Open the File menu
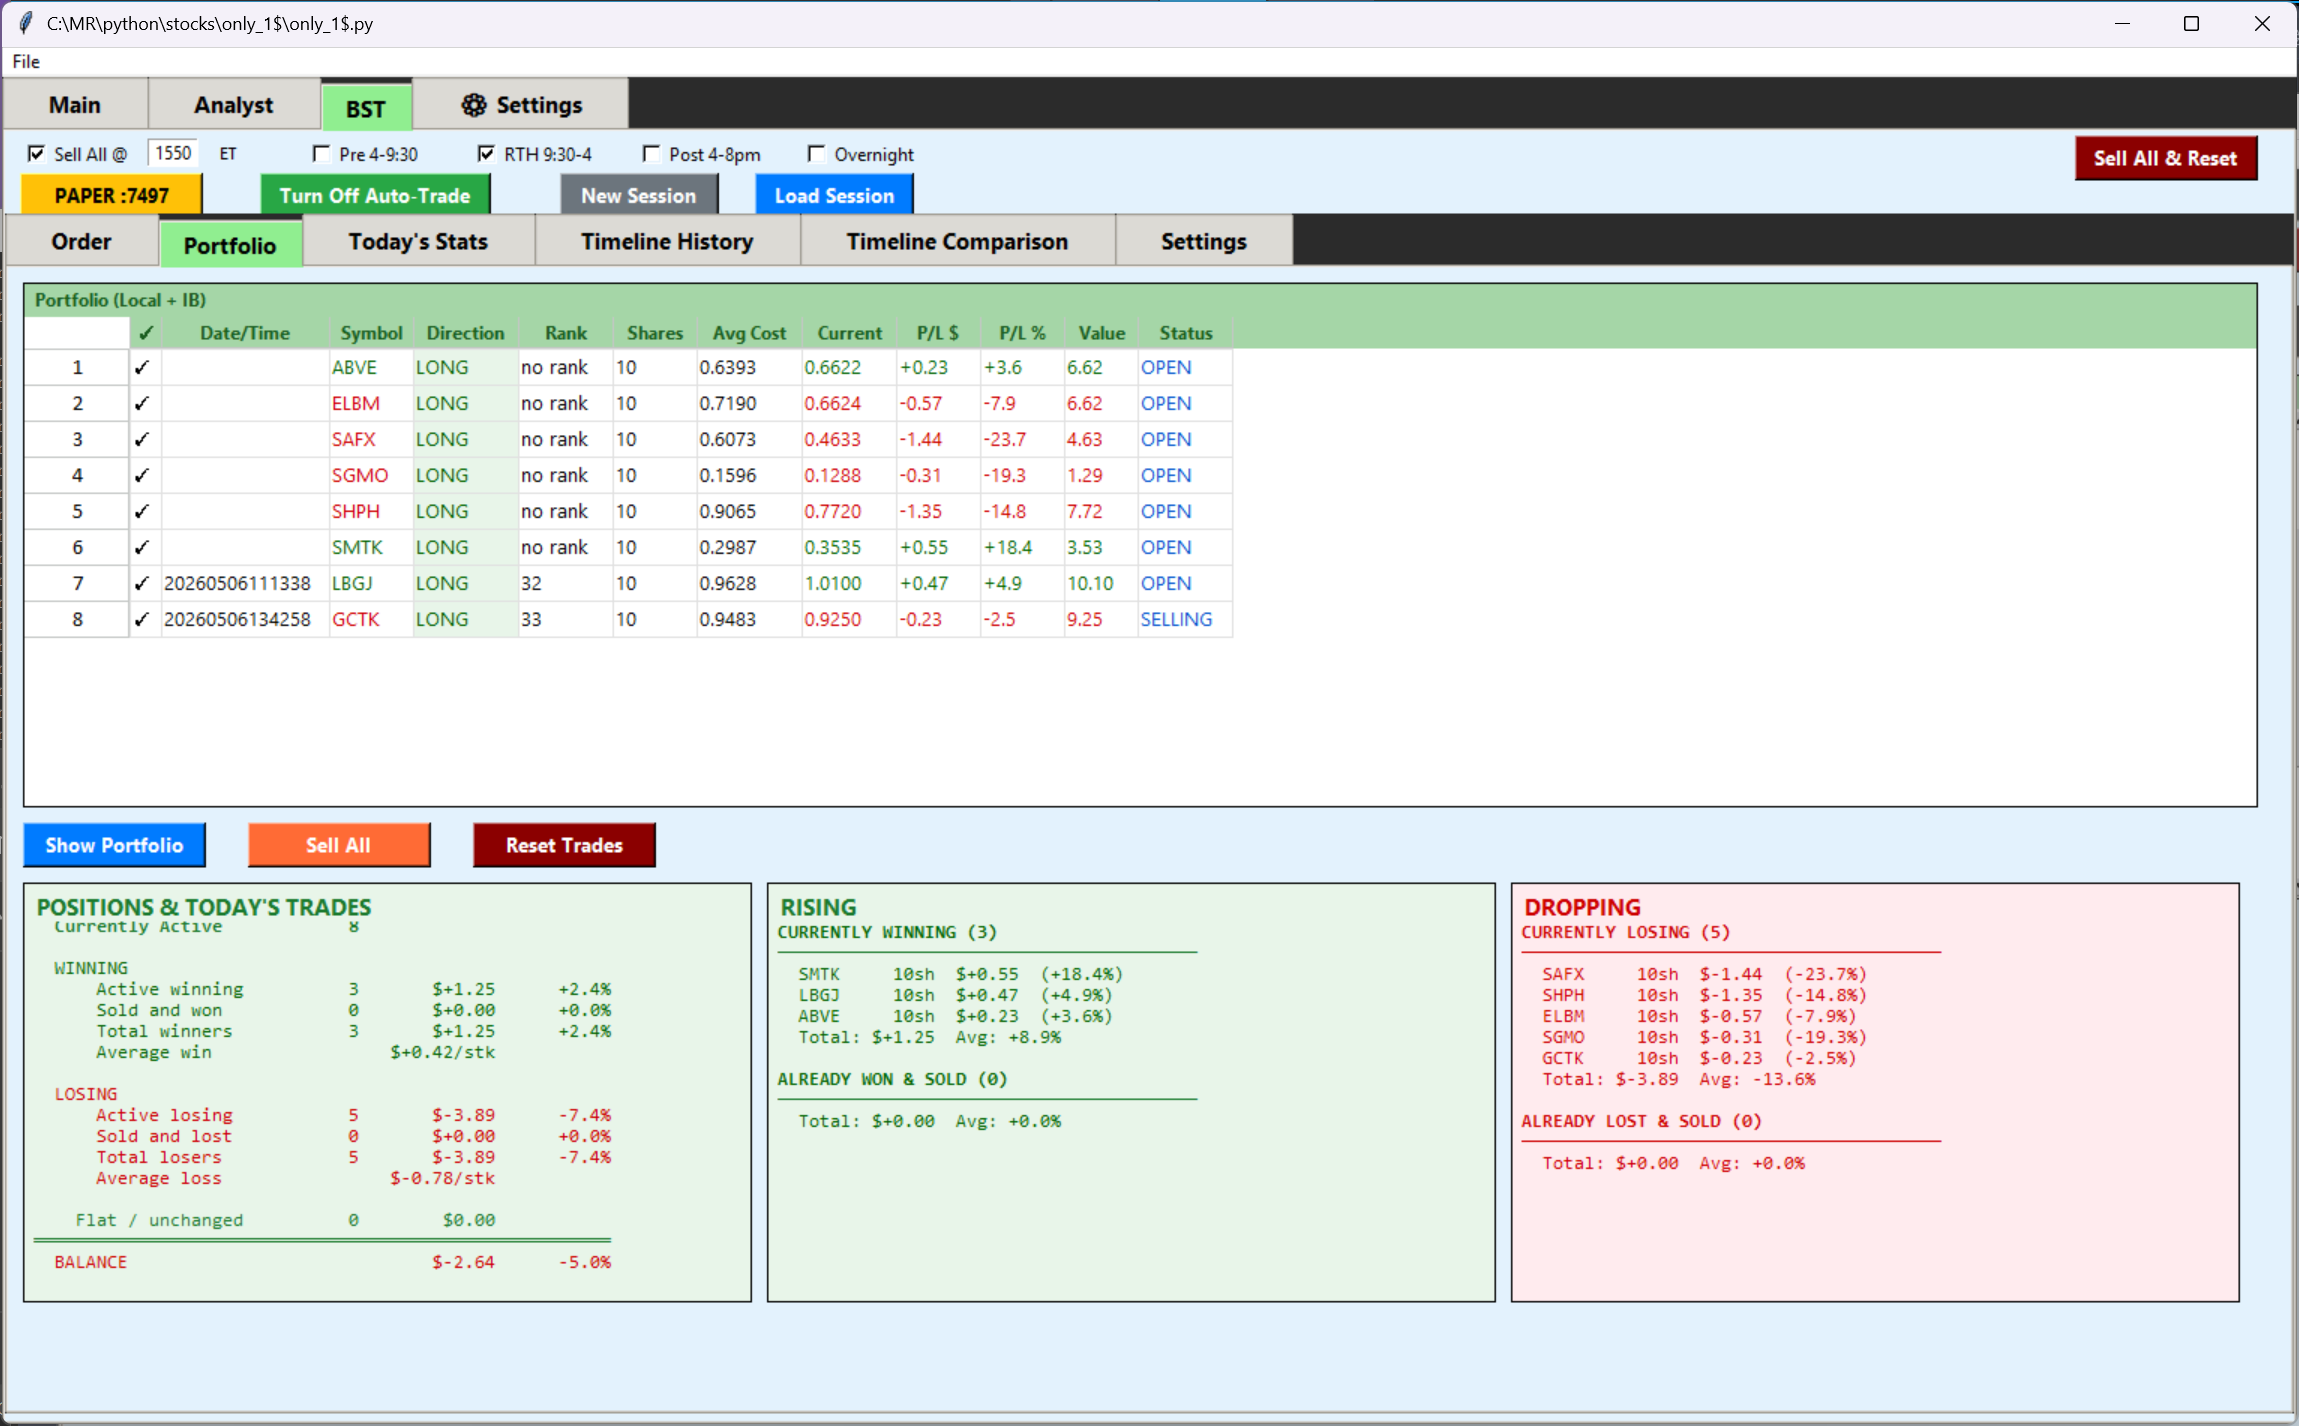The height and width of the screenshot is (1426, 2299). [x=26, y=61]
